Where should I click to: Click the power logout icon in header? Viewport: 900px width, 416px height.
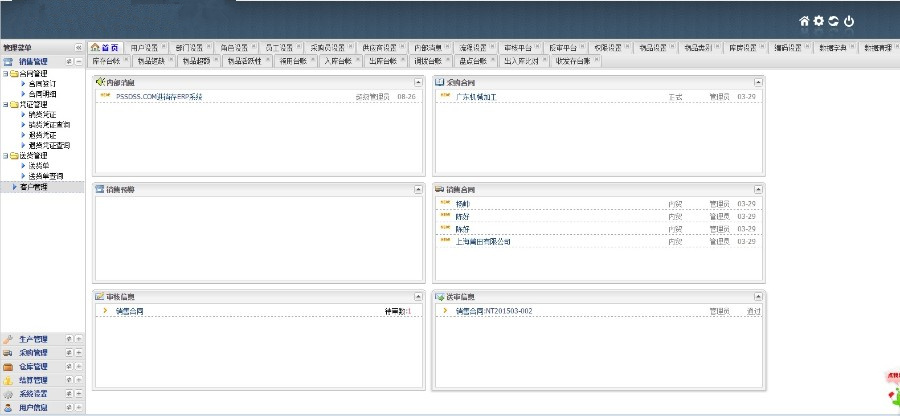[849, 21]
